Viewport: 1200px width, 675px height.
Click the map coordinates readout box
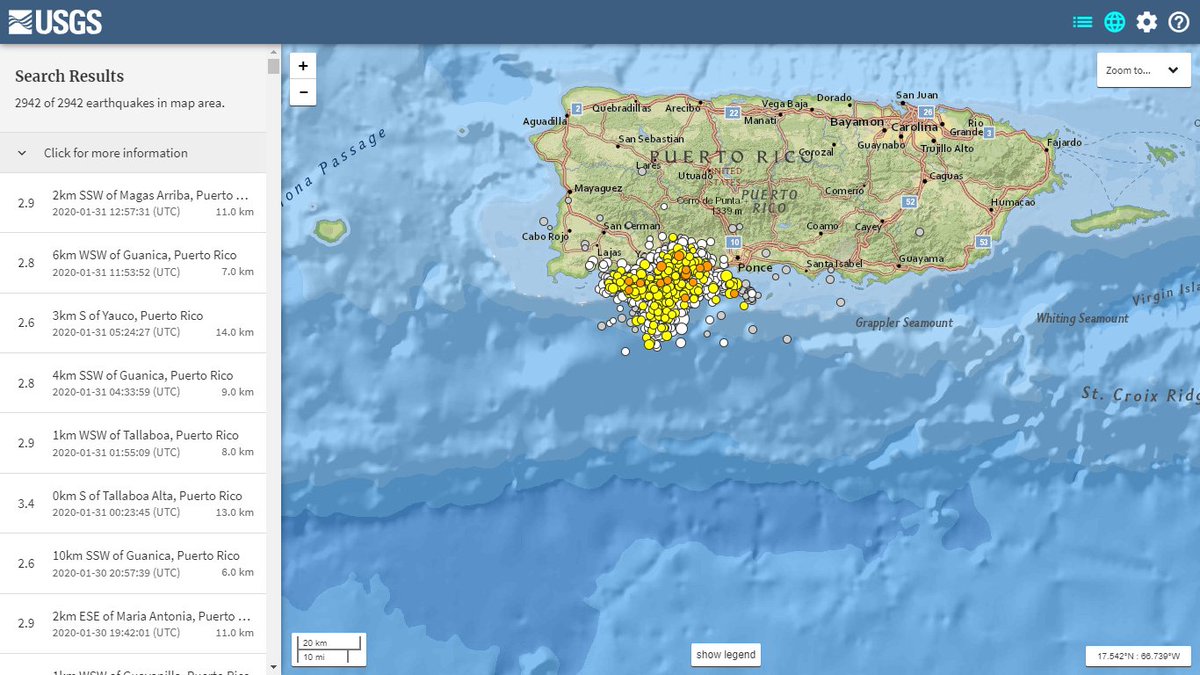tap(1137, 656)
